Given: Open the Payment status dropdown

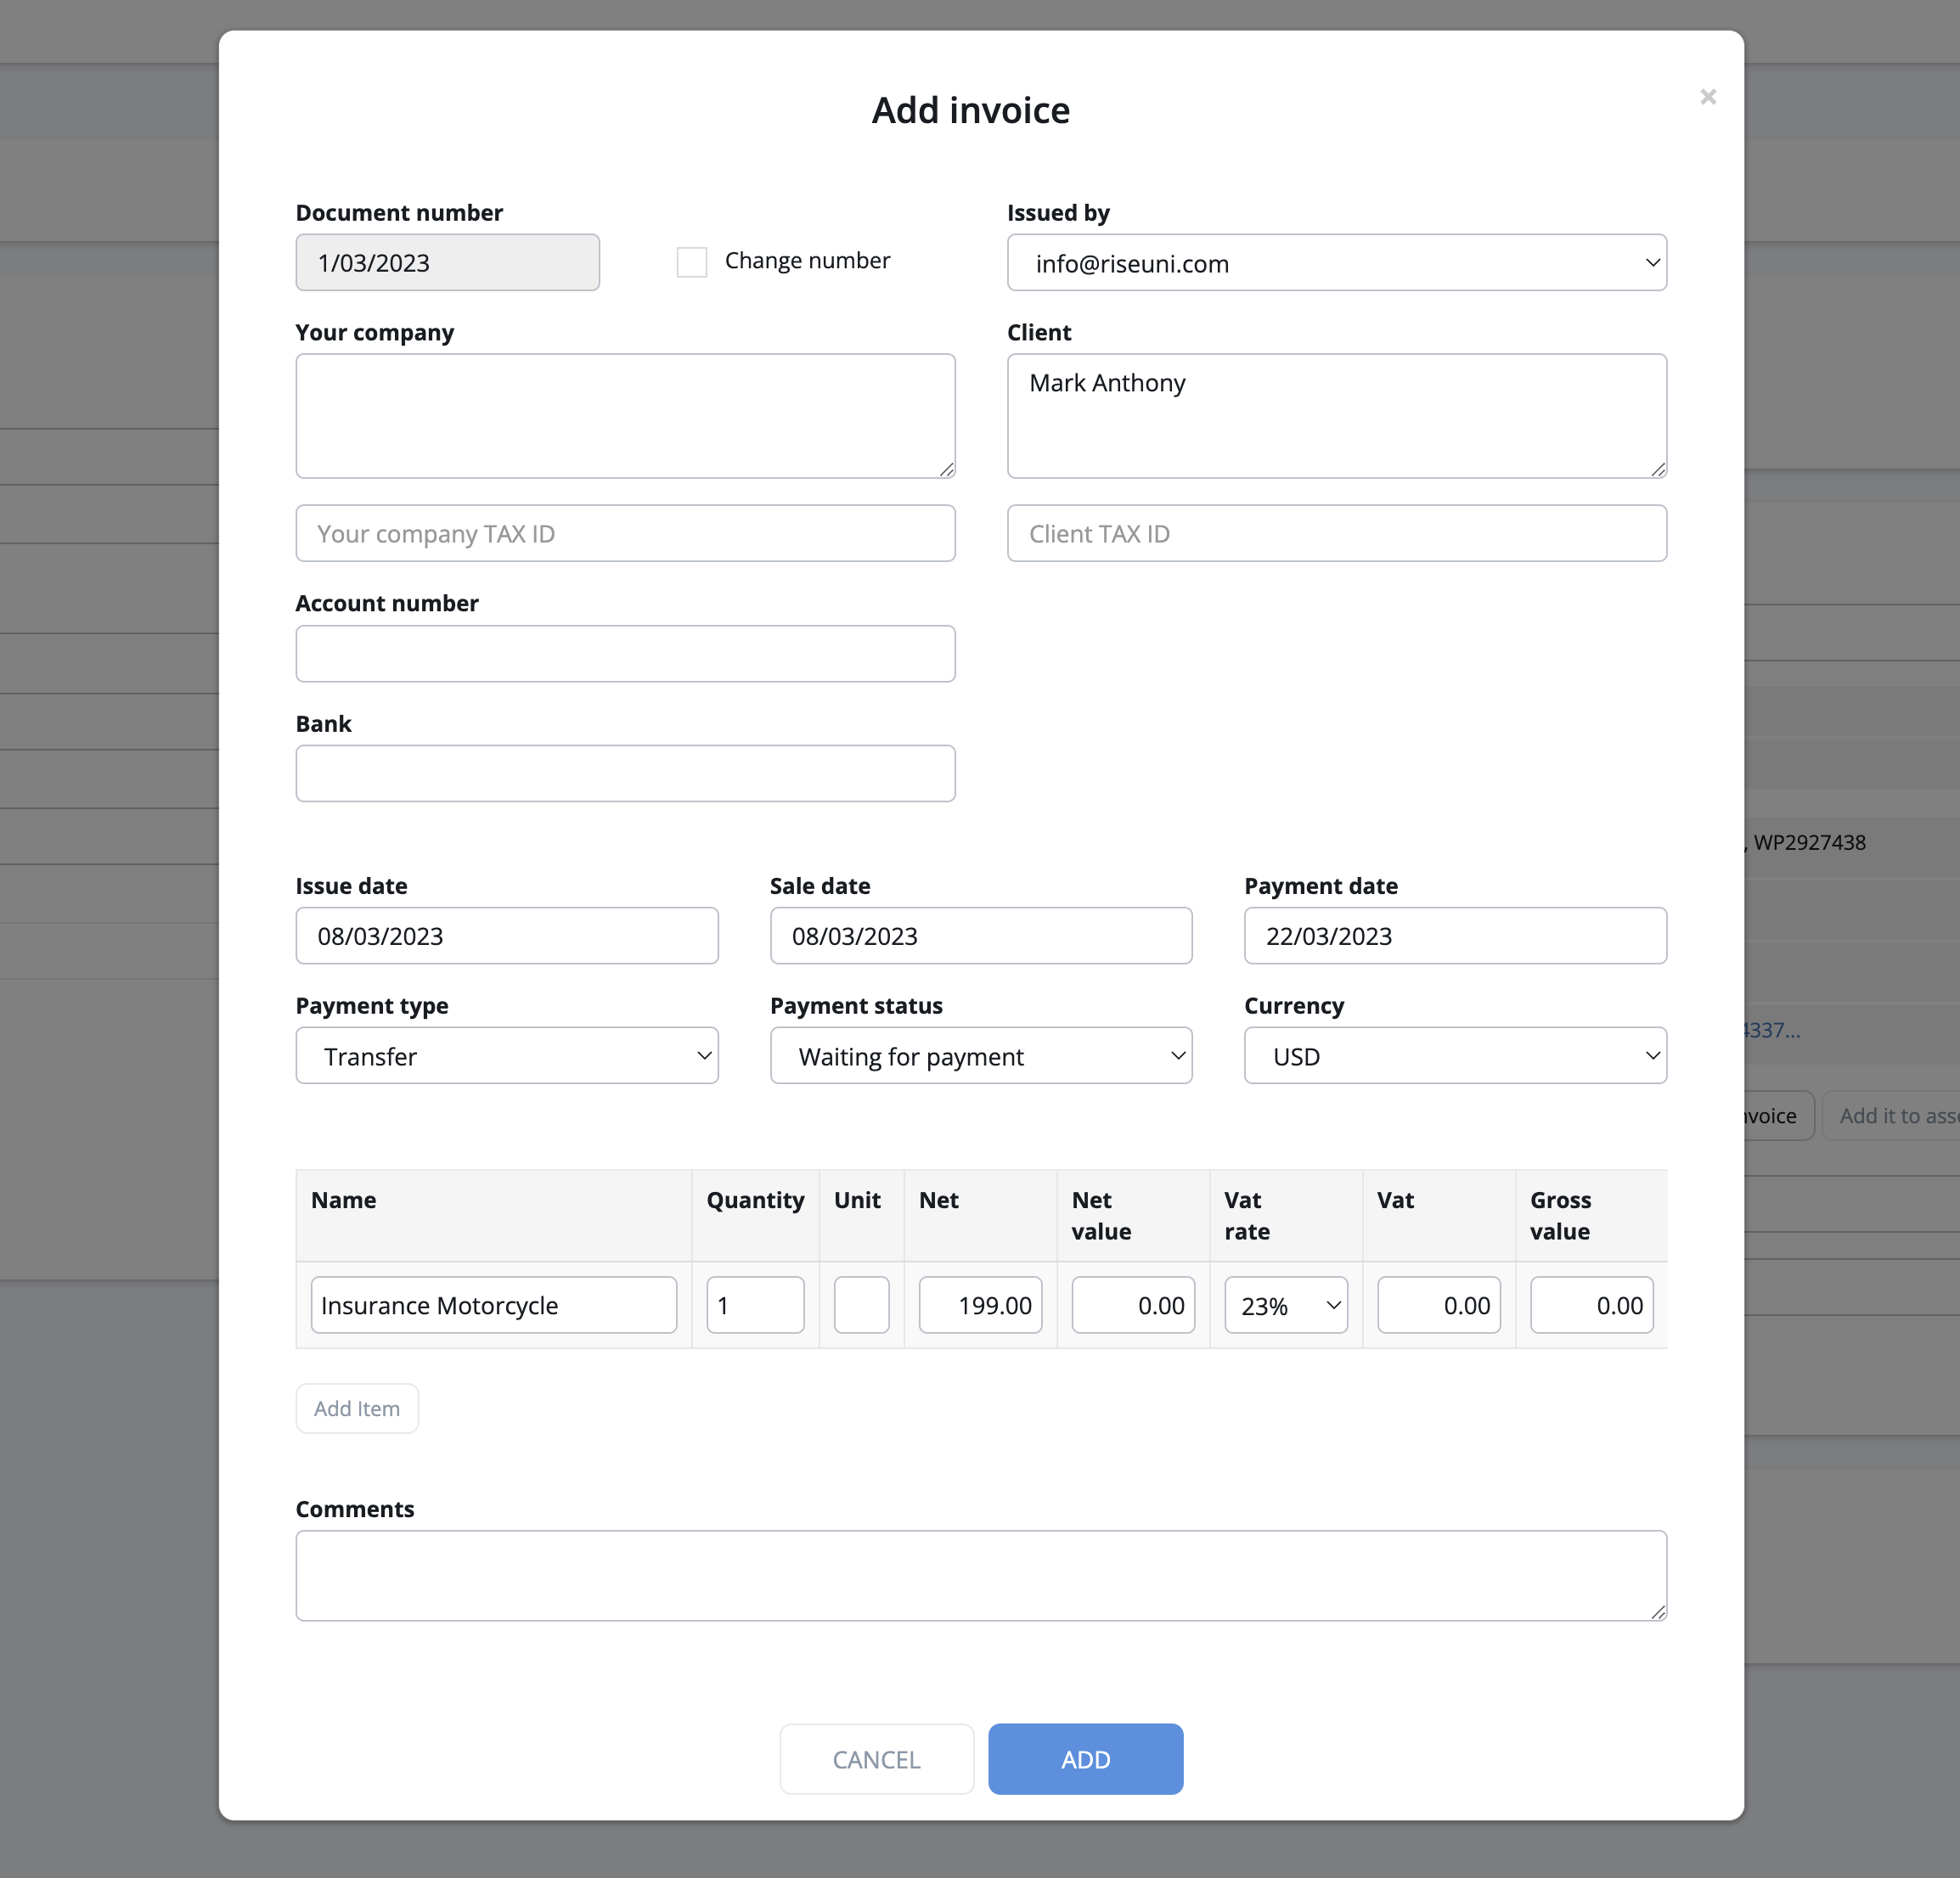Looking at the screenshot, I should [x=980, y=1056].
